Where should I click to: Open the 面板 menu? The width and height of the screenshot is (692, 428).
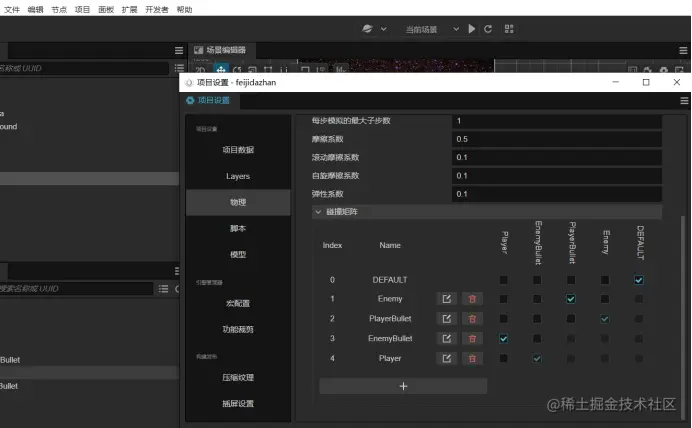pos(106,9)
